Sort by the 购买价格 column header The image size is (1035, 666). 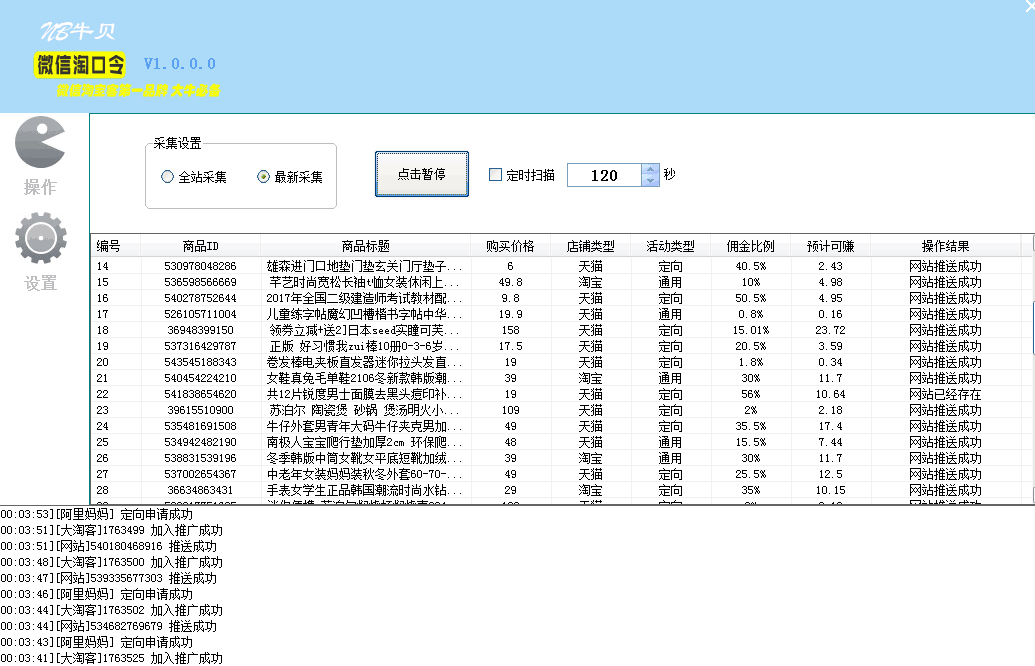pos(510,246)
